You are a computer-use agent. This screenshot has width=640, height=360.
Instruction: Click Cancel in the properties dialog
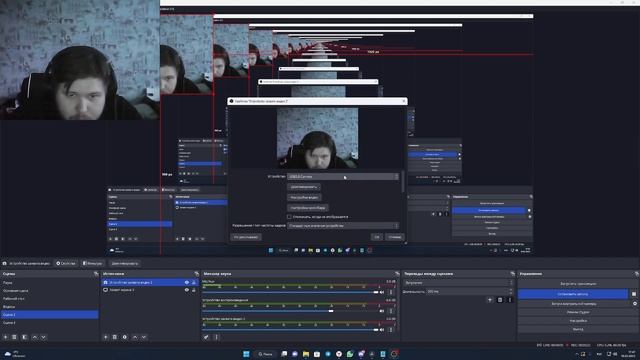click(394, 237)
